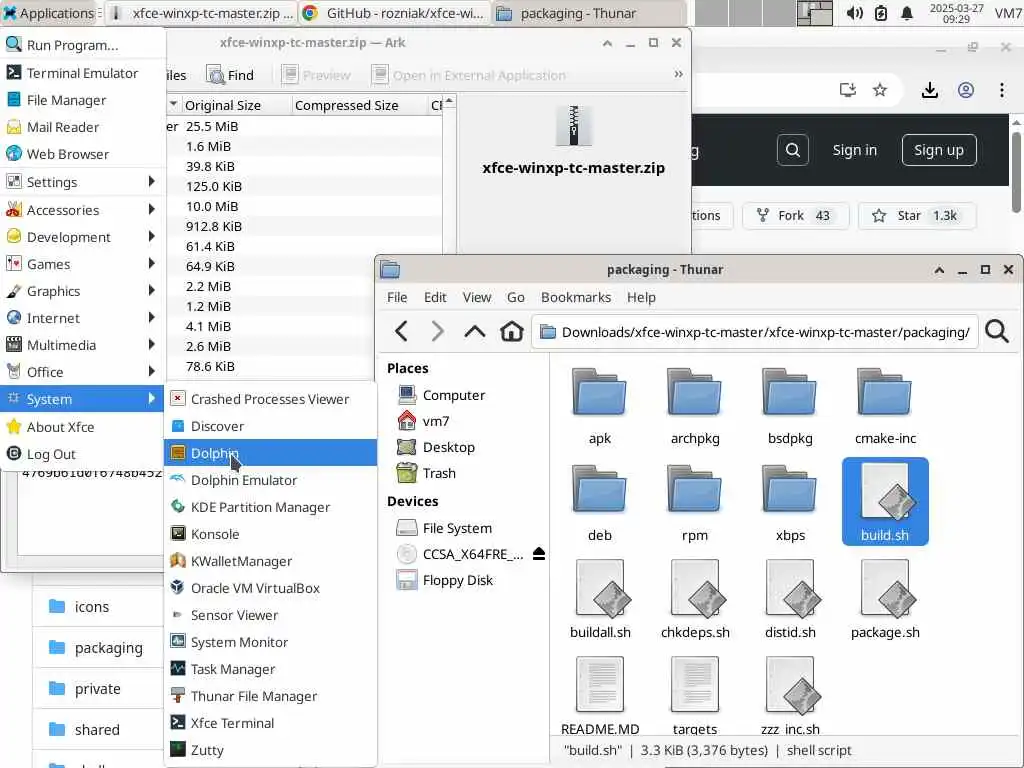Launch Dolphin from System submenu
Screen dimensions: 1024x768
click(x=270, y=453)
